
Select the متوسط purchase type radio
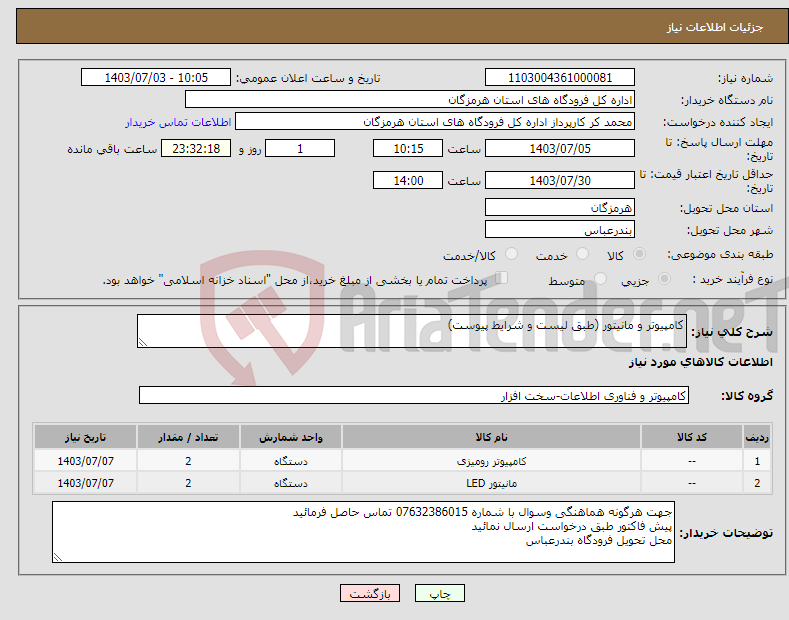tap(600, 279)
